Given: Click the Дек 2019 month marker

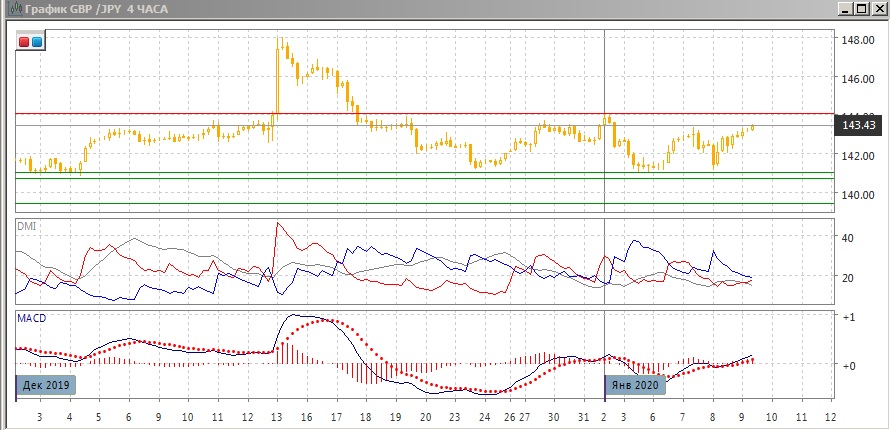Looking at the screenshot, I should point(45,385).
